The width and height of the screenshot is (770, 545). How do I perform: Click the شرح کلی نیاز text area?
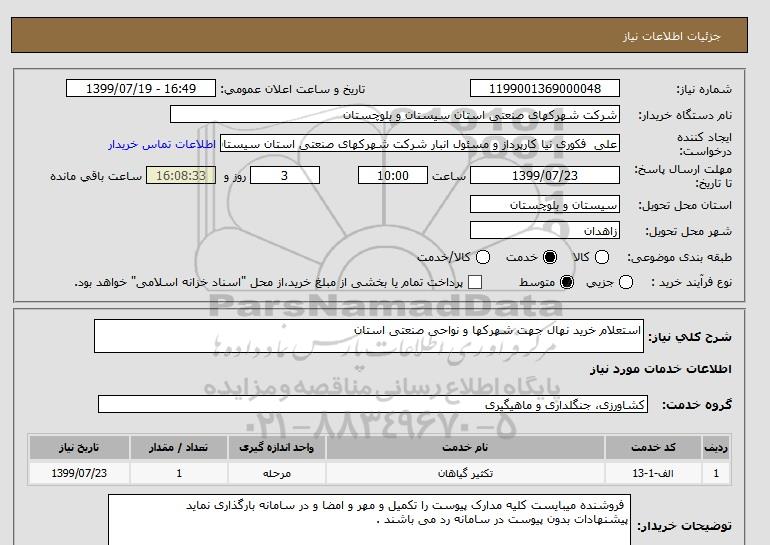coord(369,336)
